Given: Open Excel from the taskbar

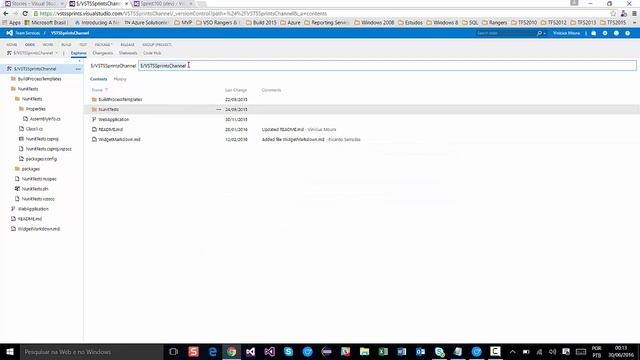Looking at the screenshot, I should click(383, 352).
